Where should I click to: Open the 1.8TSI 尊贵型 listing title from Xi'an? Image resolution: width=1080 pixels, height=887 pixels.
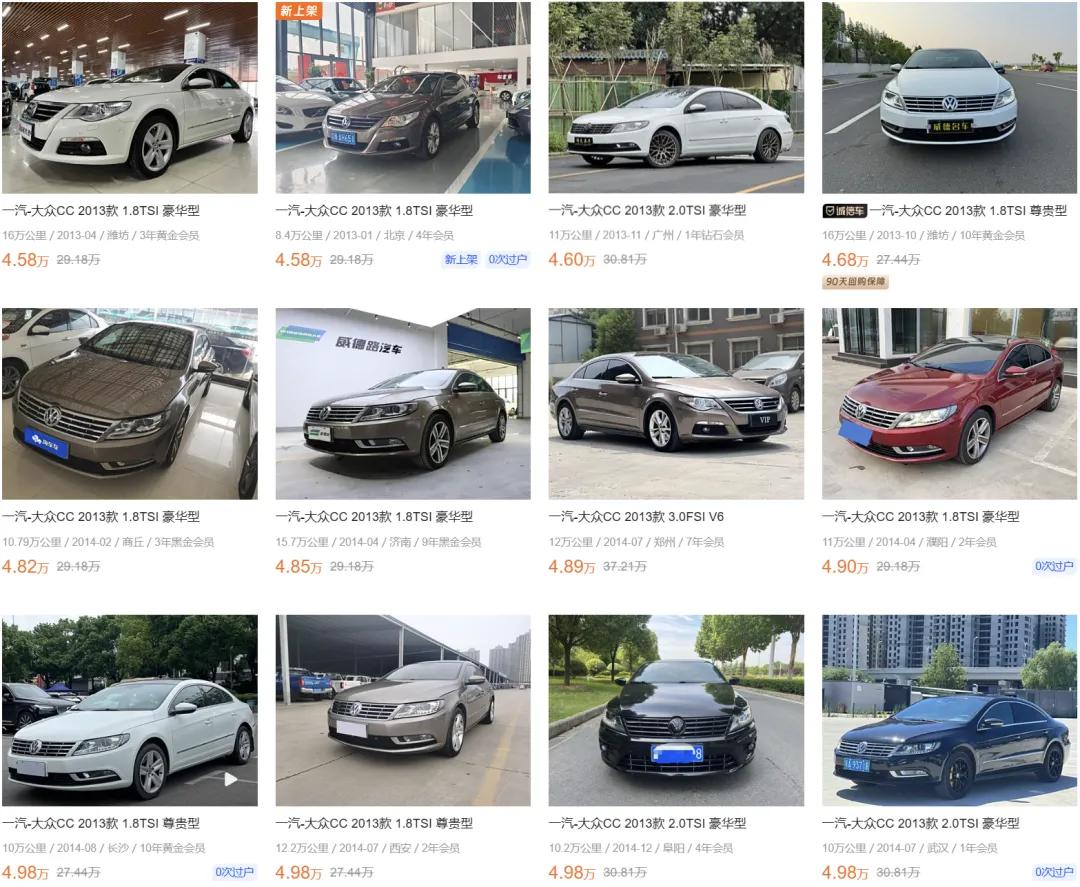click(x=374, y=823)
